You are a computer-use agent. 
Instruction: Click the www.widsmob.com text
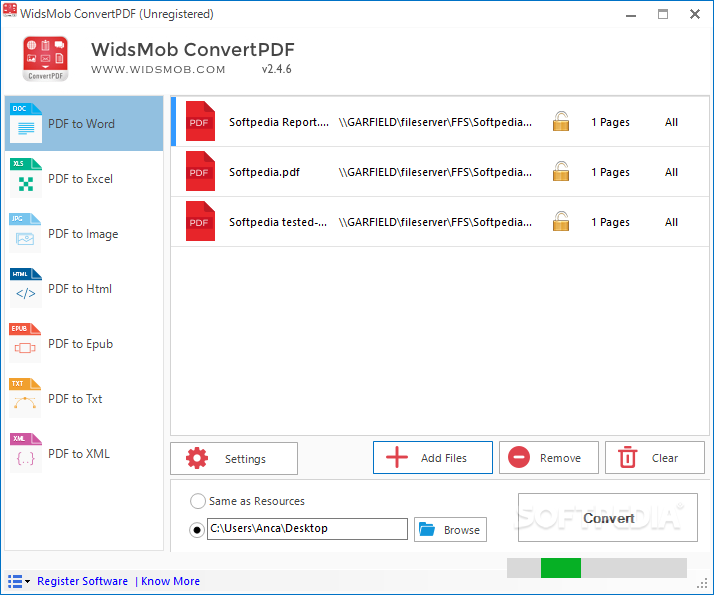pos(158,70)
